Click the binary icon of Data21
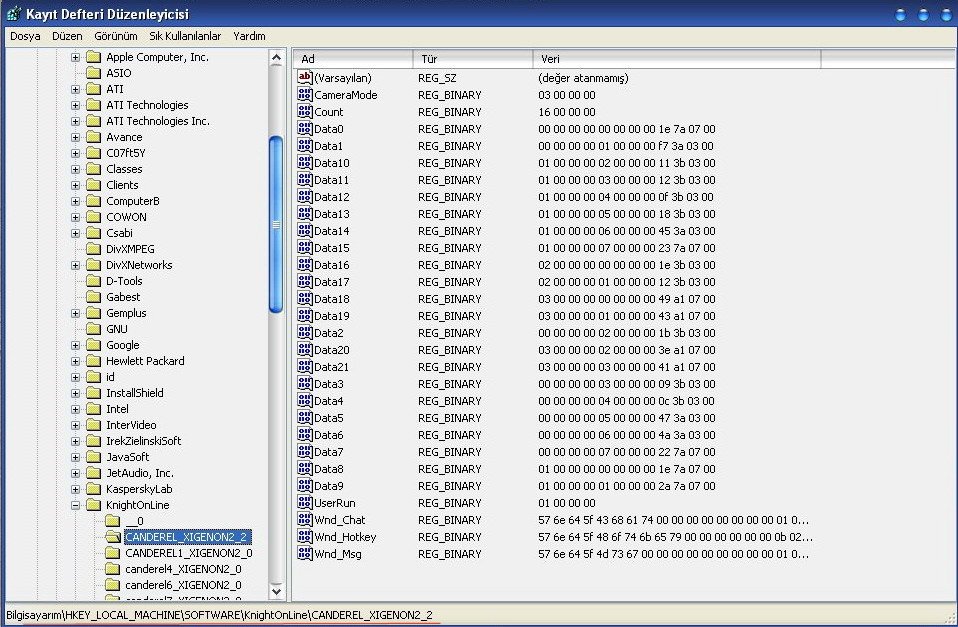 (x=304, y=367)
